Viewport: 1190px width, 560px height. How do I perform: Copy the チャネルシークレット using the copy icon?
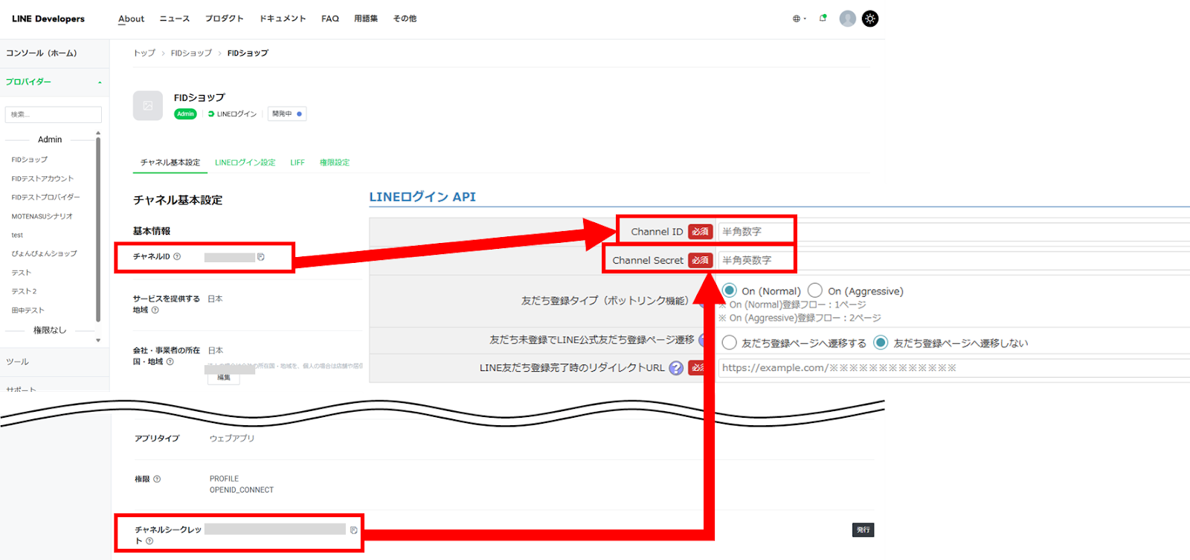click(353, 530)
